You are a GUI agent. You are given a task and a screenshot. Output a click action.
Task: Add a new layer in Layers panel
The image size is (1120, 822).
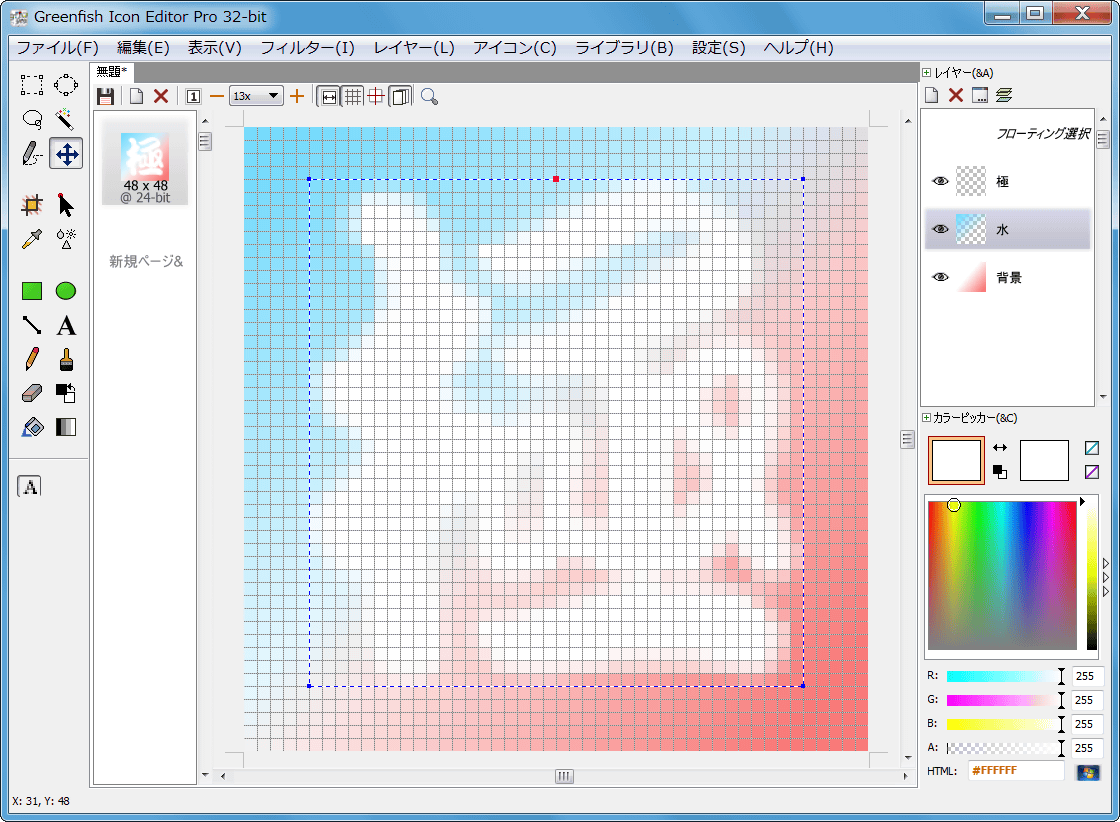pyautogui.click(x=931, y=95)
